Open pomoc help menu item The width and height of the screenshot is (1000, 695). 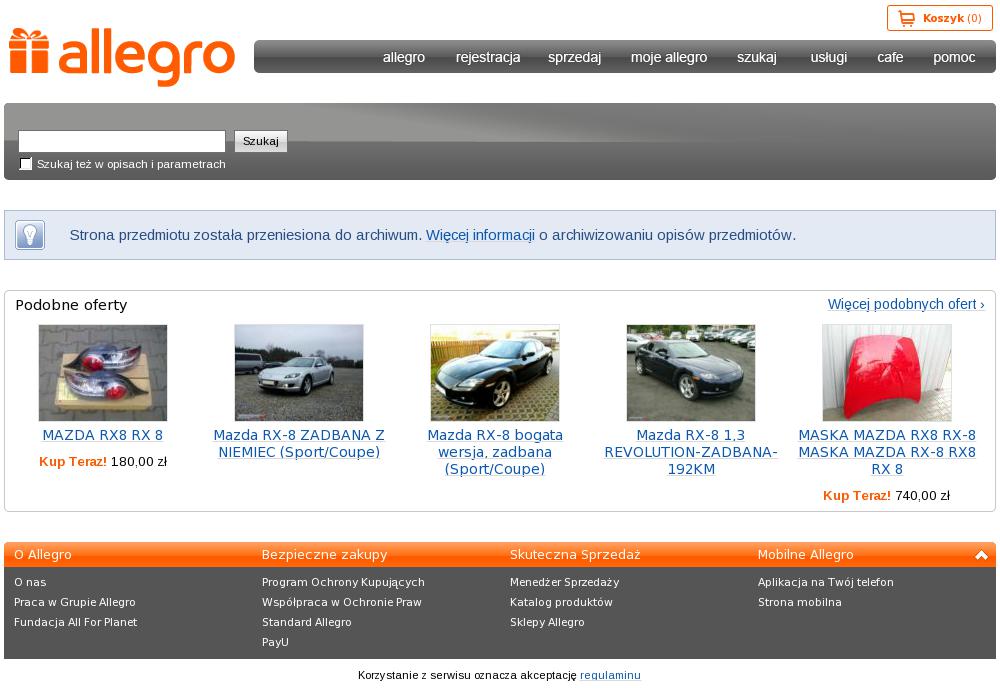[x=954, y=57]
